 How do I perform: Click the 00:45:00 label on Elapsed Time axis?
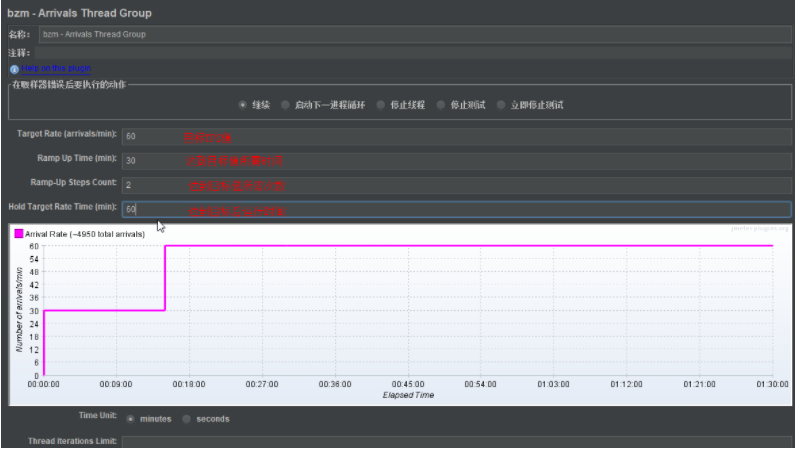(408, 384)
